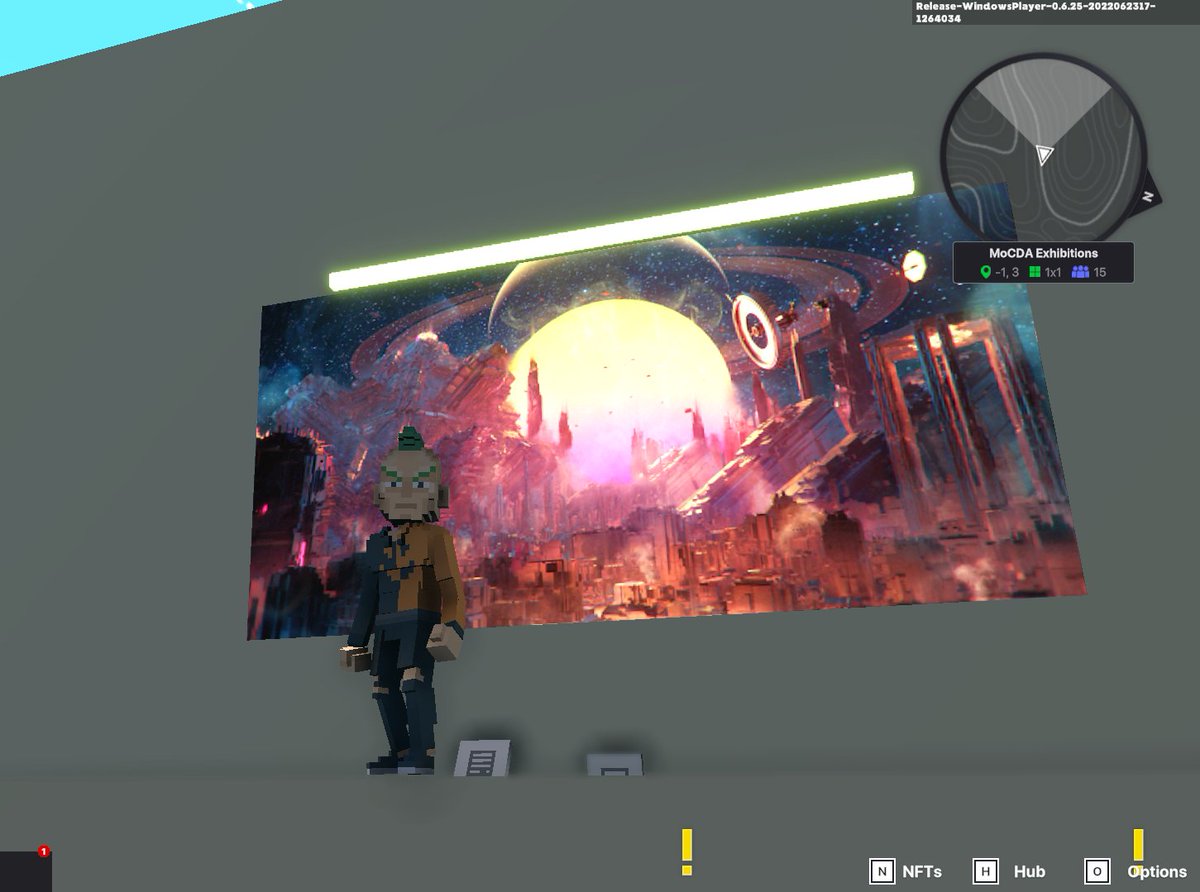Image resolution: width=1200 pixels, height=892 pixels.
Task: Click the O key icon beside Options
Action: tap(1097, 871)
